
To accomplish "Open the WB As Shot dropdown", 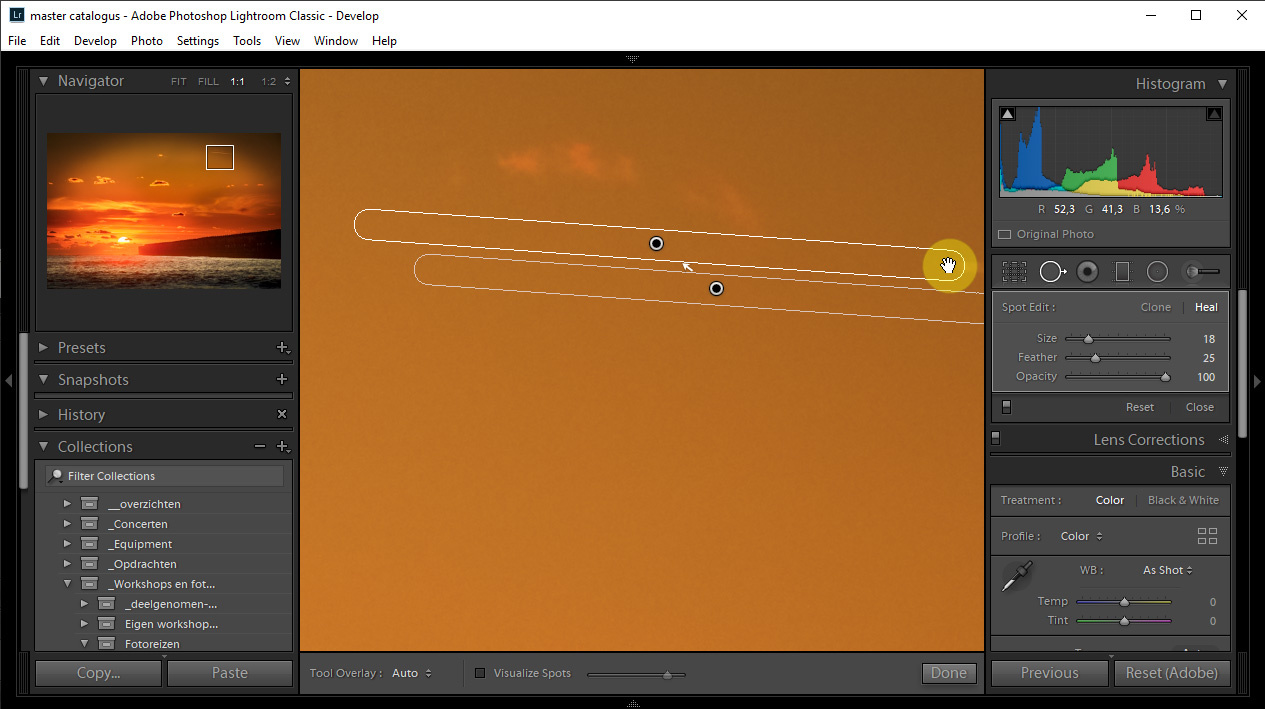I will coord(1168,570).
